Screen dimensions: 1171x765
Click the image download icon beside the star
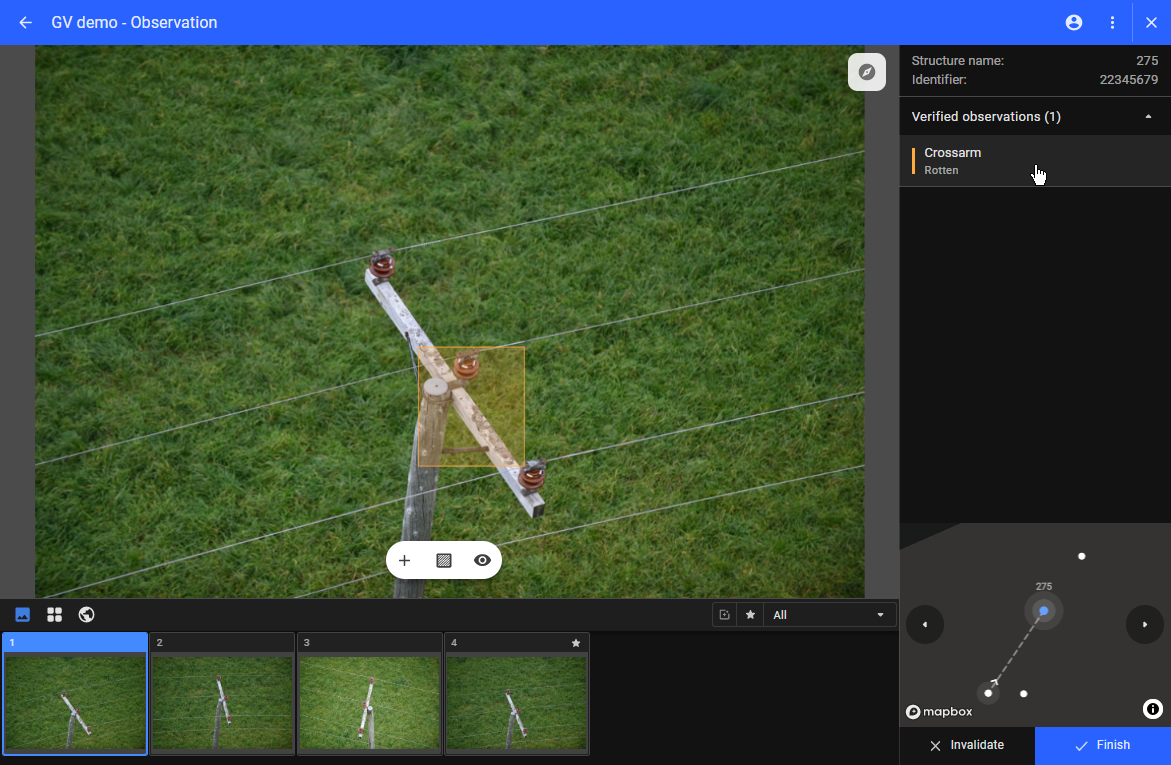(x=725, y=615)
